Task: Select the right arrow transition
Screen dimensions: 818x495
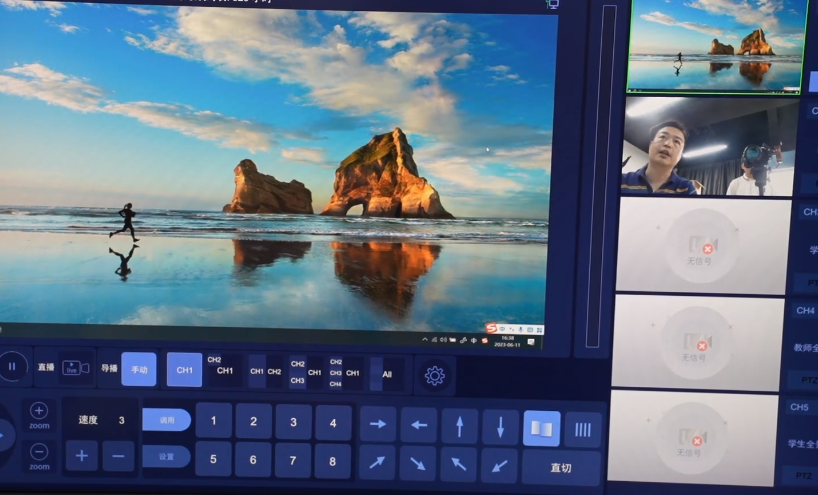Action: (x=378, y=425)
